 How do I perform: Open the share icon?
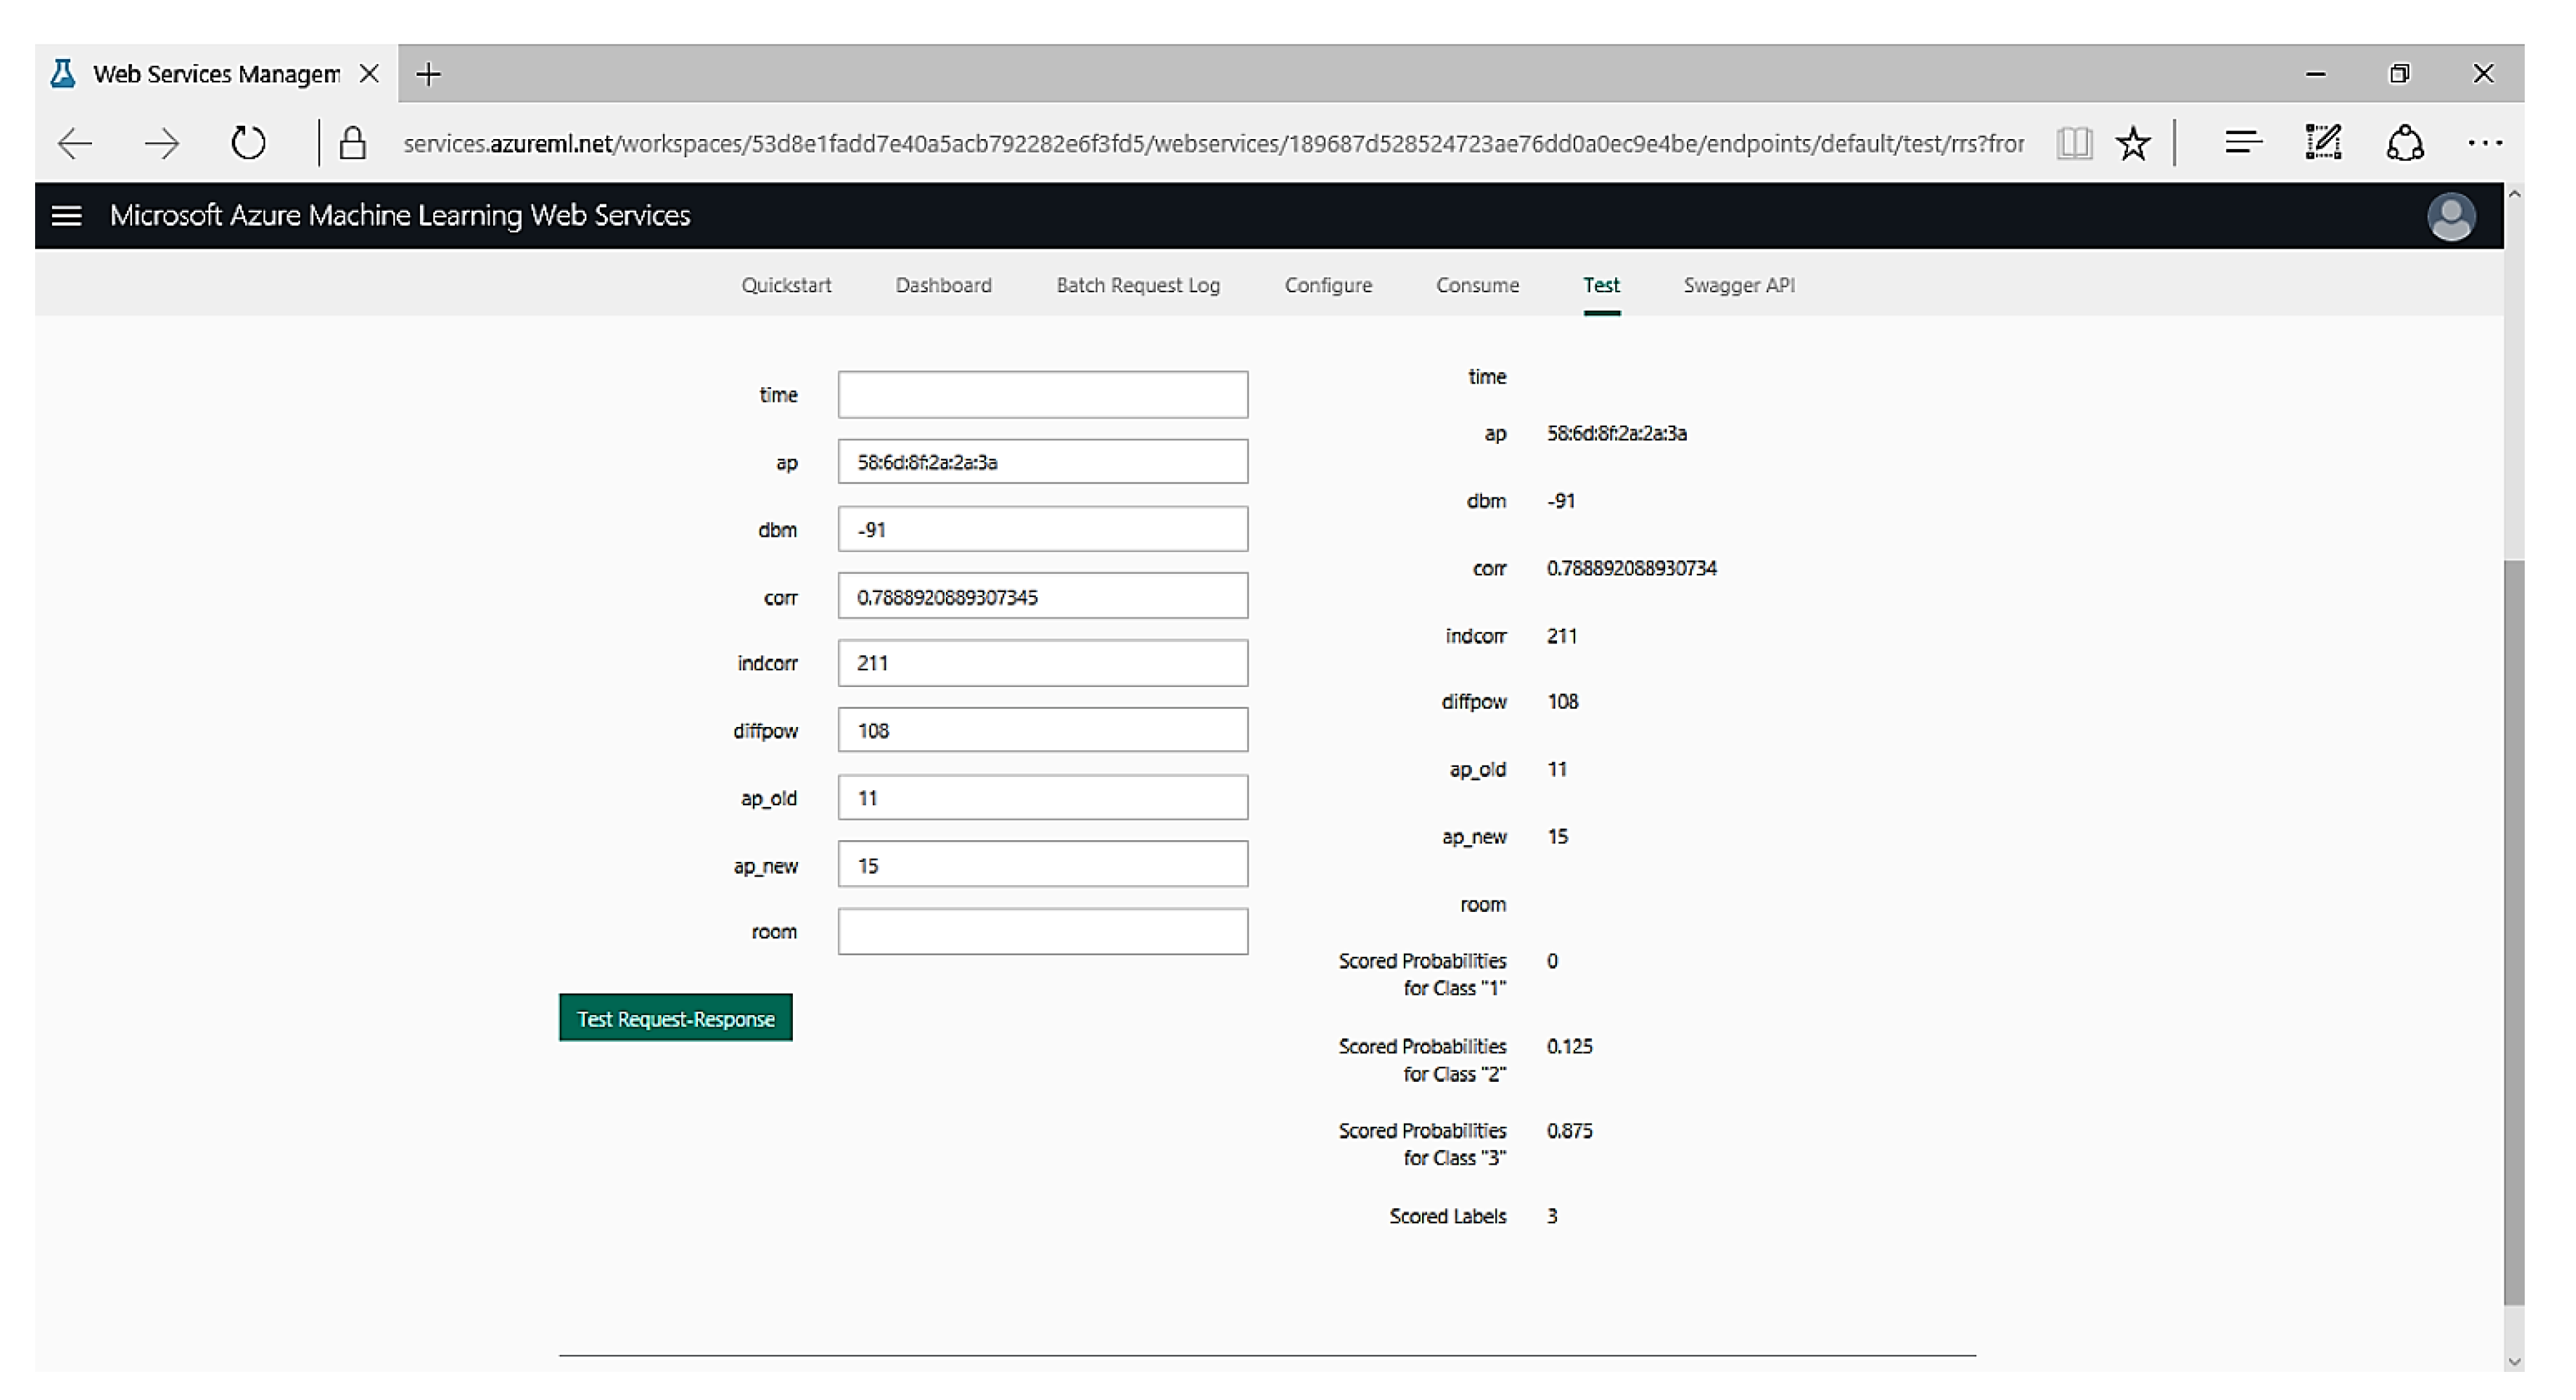pos(2405,143)
